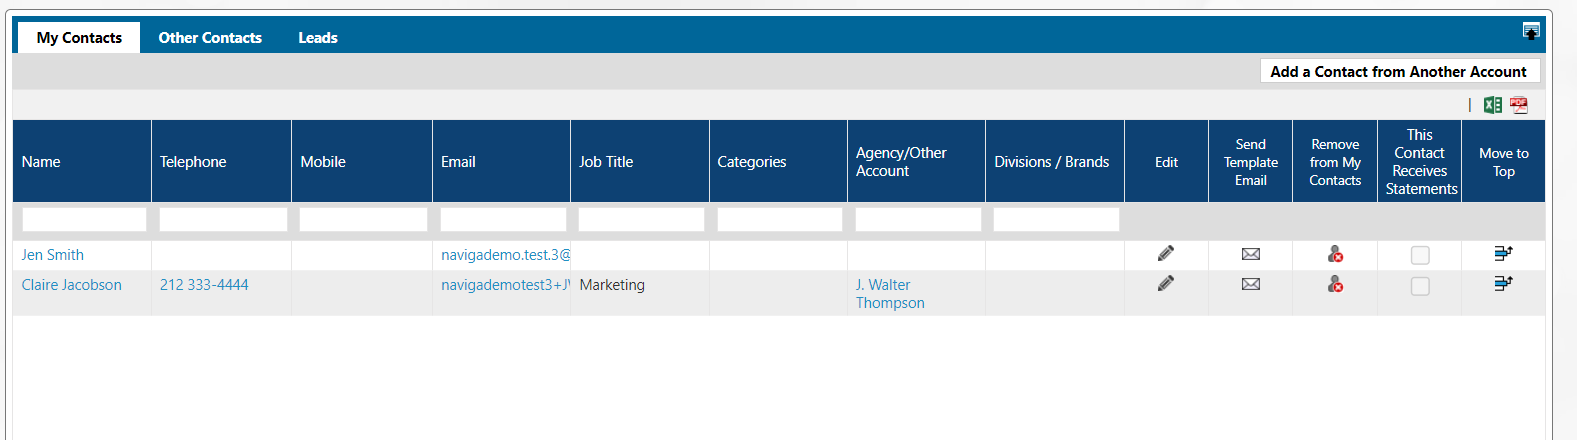
Task: Move Claire Jacobson to top
Action: pos(1503,284)
